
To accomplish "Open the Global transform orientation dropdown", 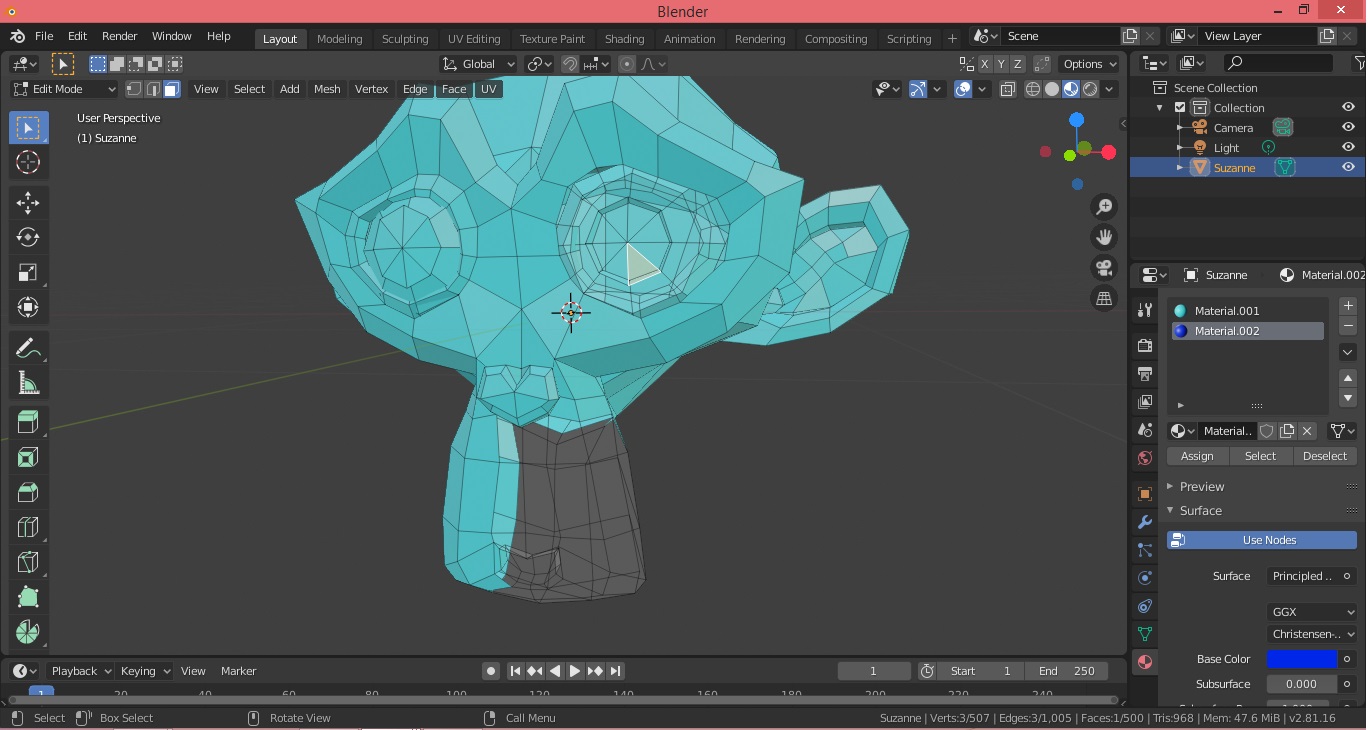I will pyautogui.click(x=478, y=64).
